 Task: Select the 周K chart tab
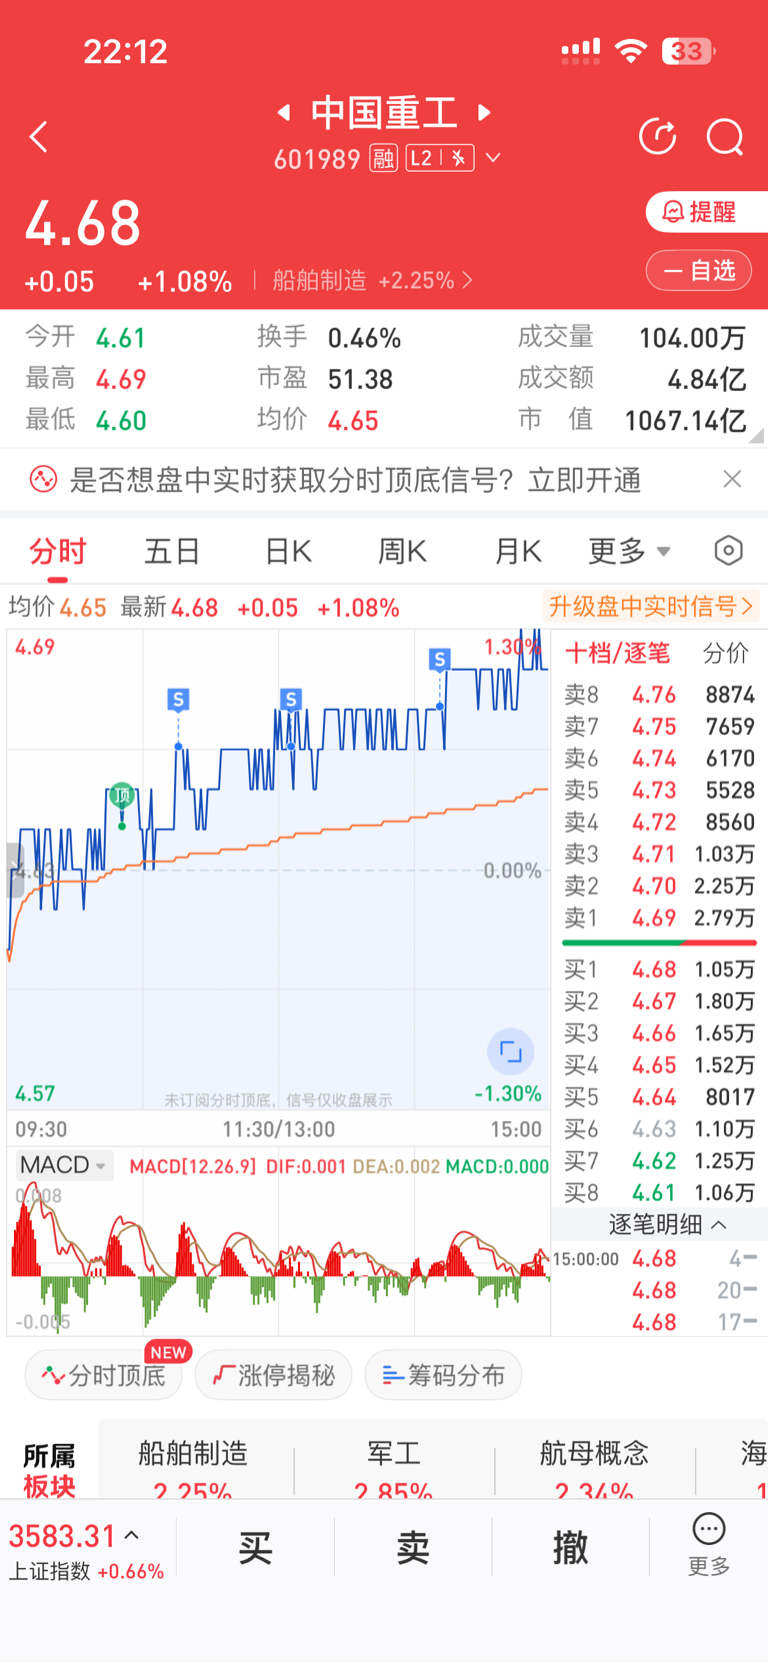pos(402,551)
